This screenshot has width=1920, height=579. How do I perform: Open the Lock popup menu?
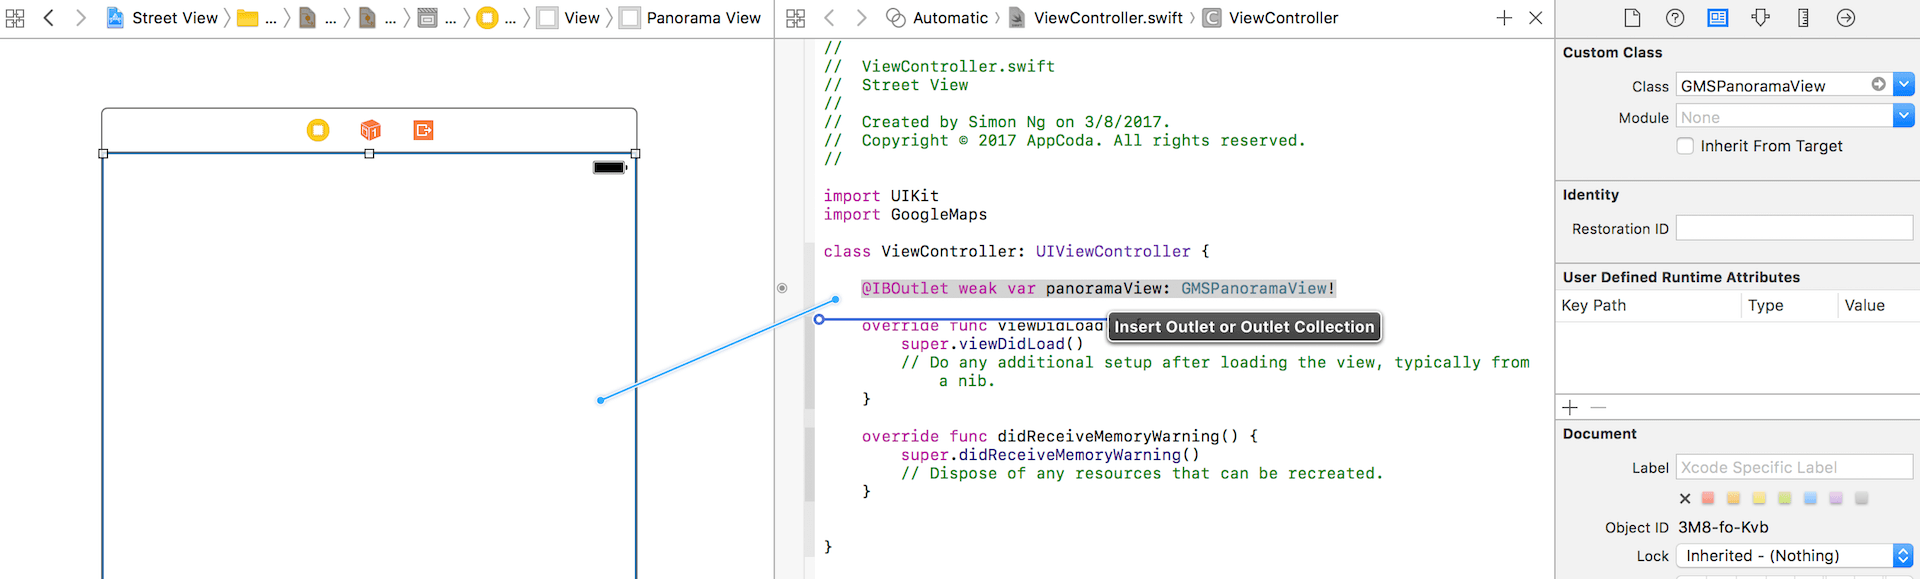point(1902,556)
